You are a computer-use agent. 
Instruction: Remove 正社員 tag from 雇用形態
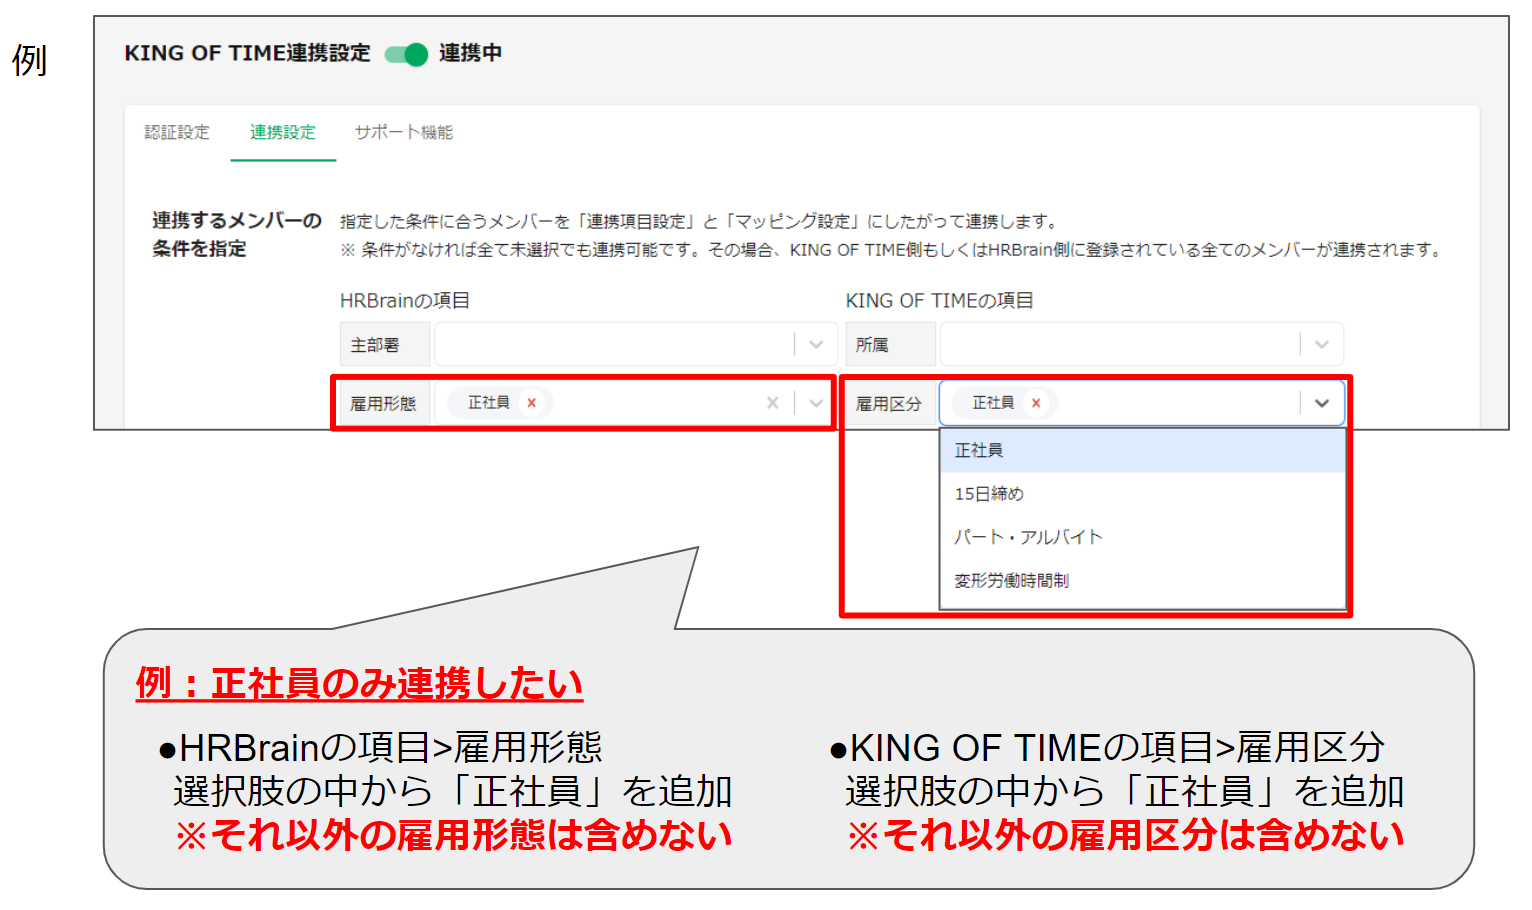[x=532, y=403]
